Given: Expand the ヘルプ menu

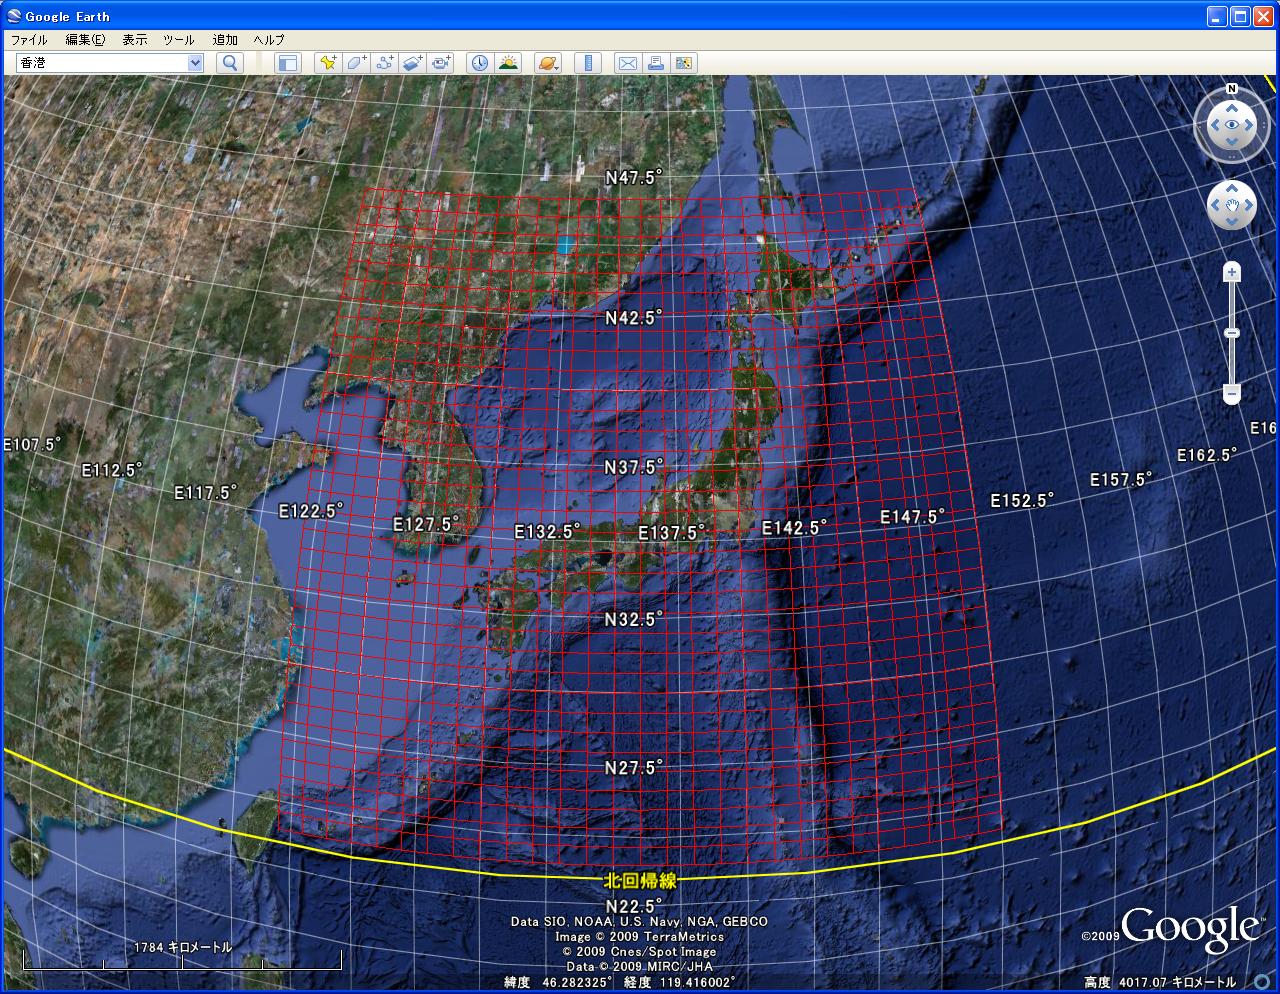Looking at the screenshot, I should (x=268, y=40).
